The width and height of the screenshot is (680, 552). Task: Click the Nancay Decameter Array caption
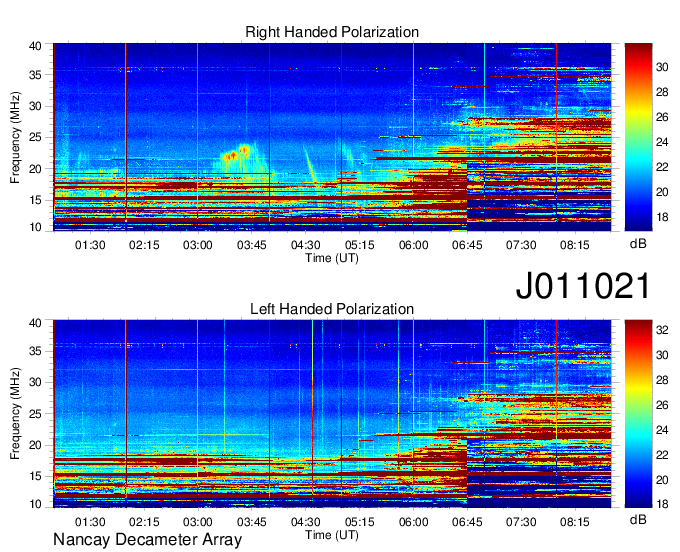click(147, 540)
